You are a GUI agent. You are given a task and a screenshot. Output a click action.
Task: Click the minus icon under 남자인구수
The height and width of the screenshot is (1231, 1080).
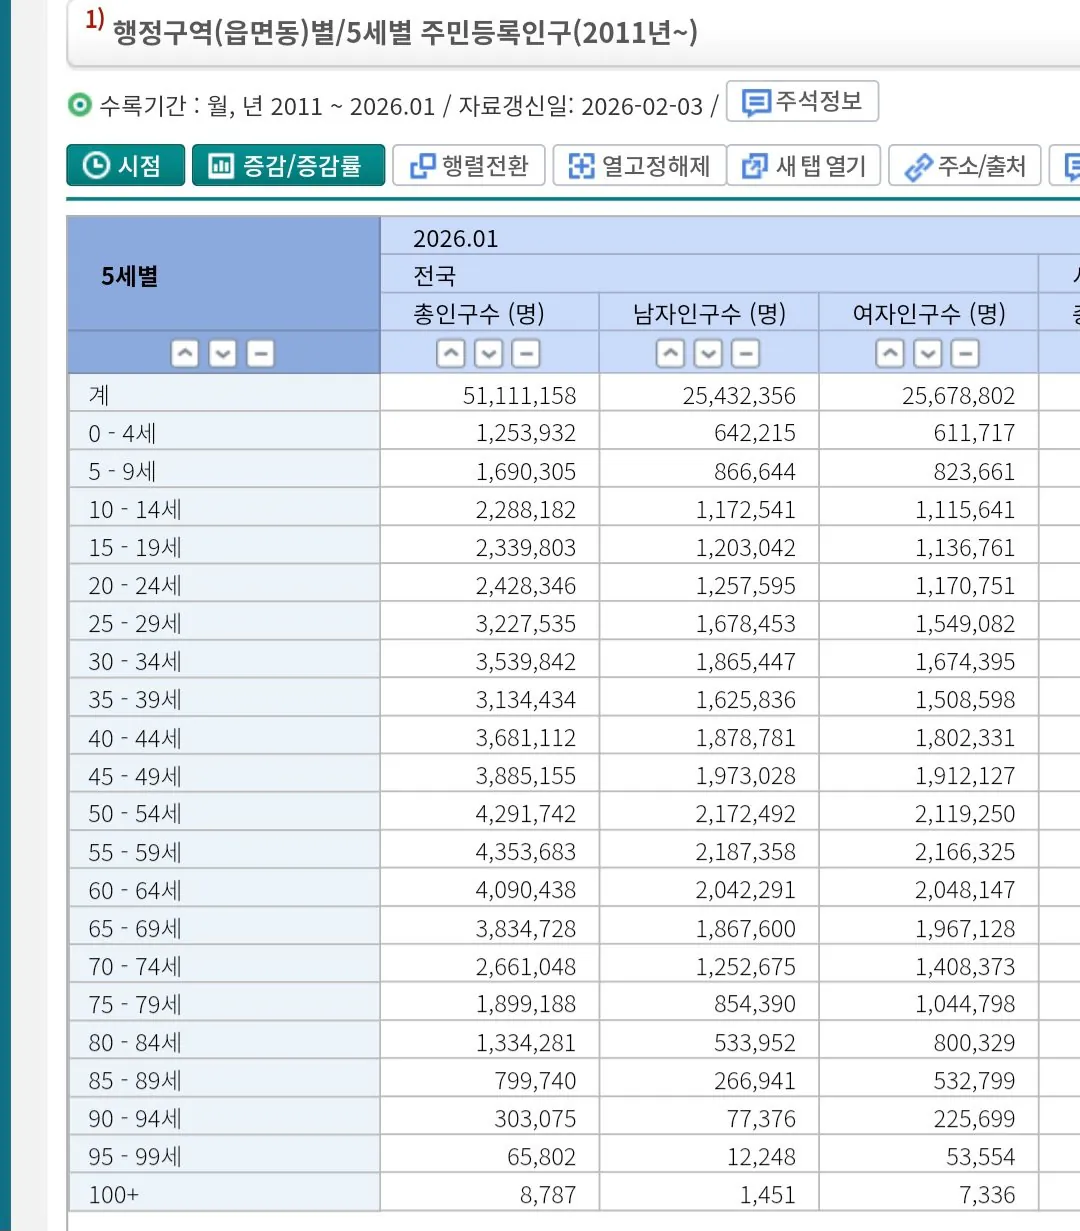pyautogui.click(x=746, y=354)
